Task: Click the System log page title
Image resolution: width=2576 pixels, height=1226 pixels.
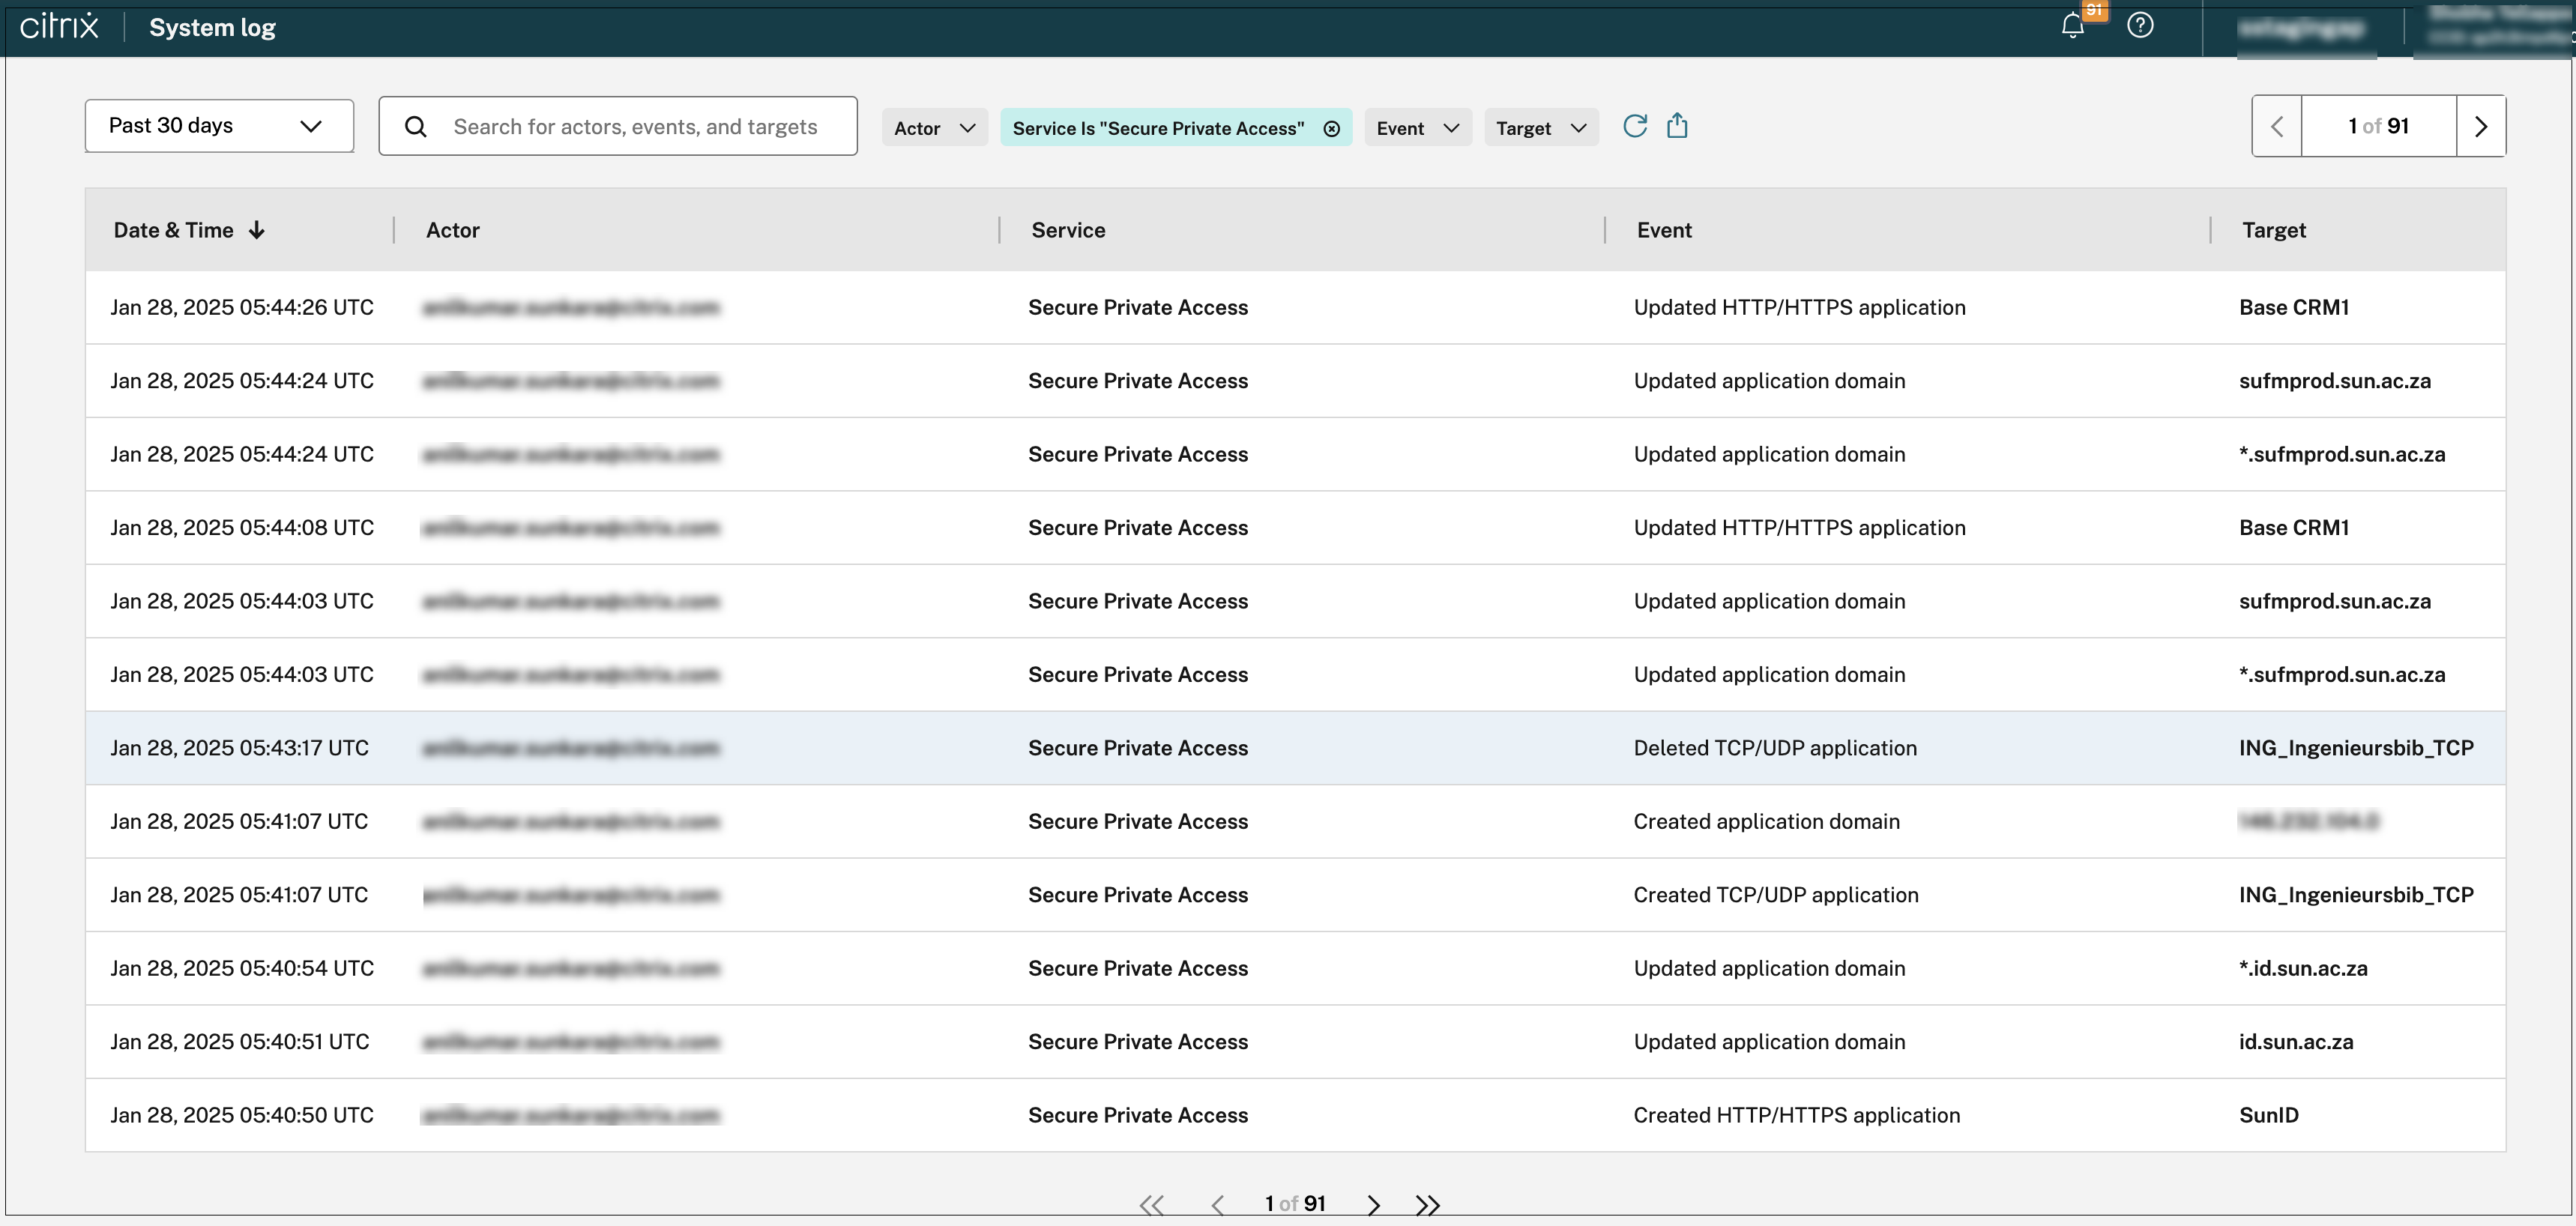Action: [212, 27]
